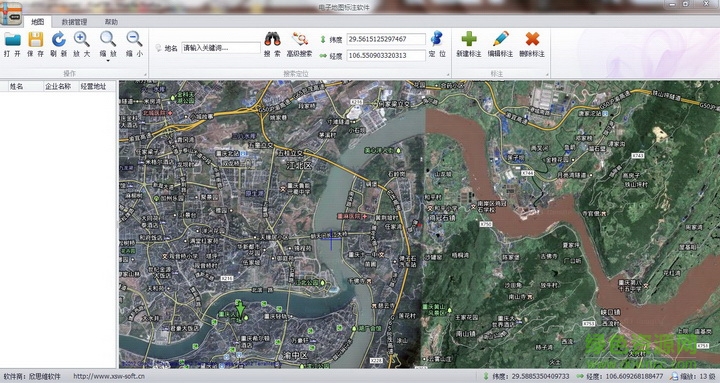Open 高级搜索 advanced search
Image resolution: width=720 pixels, height=383 pixels.
click(299, 45)
